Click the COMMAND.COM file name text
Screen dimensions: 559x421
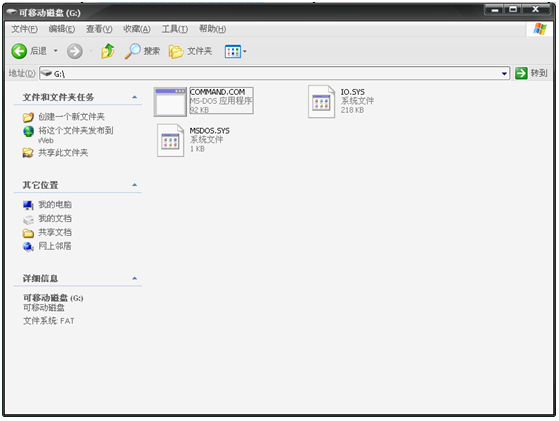[x=217, y=92]
